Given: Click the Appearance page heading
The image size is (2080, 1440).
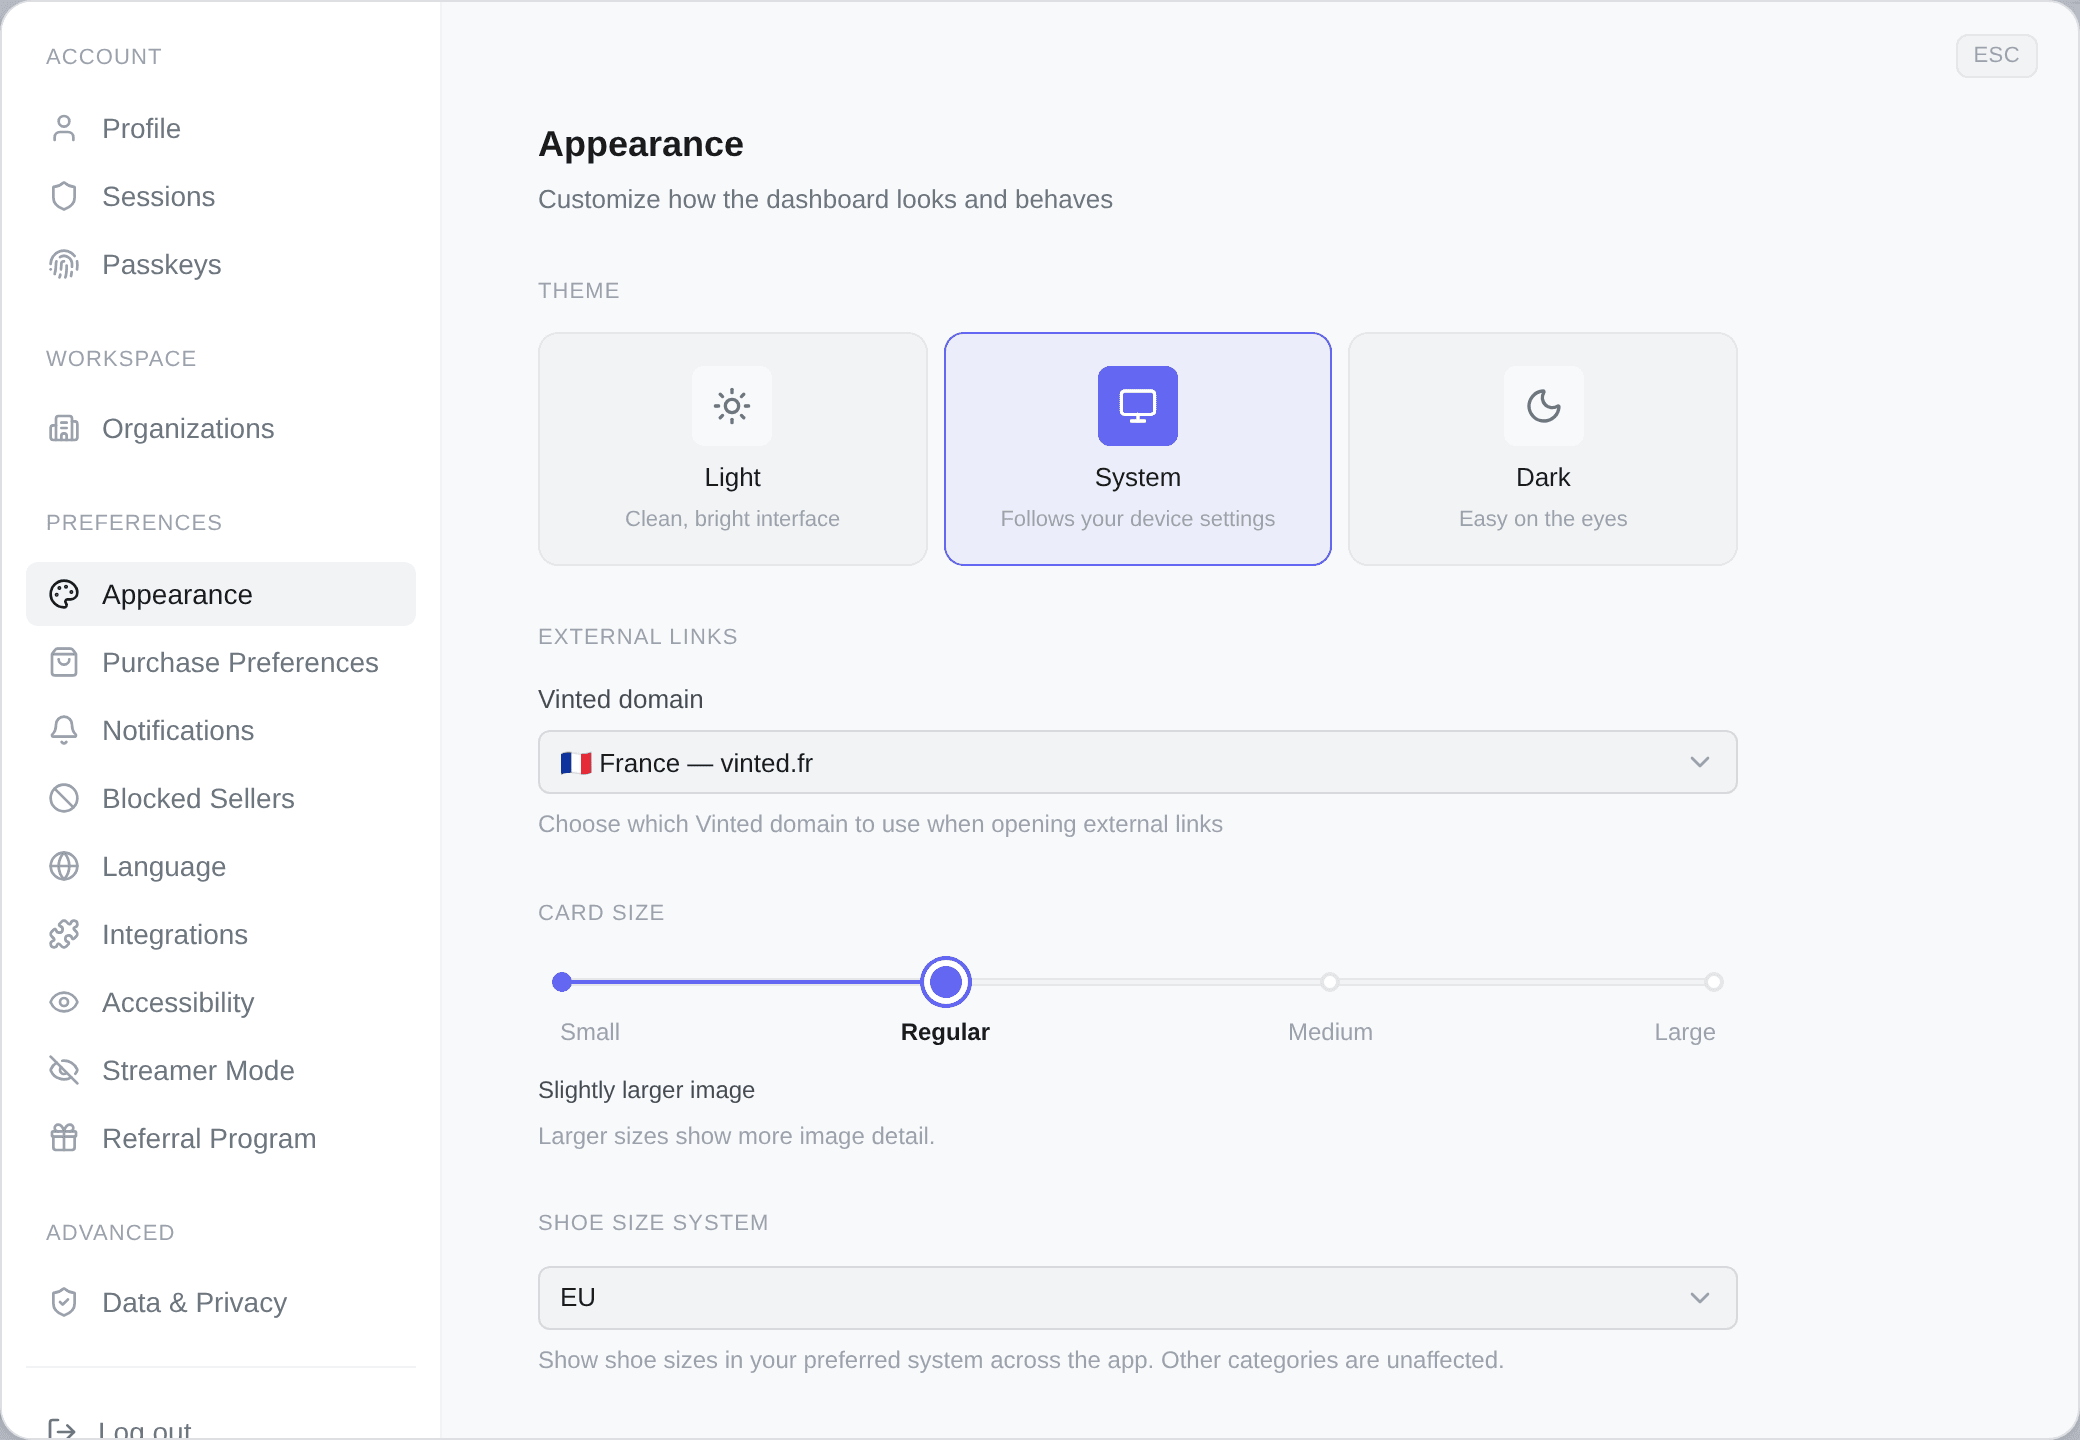Looking at the screenshot, I should coord(641,145).
